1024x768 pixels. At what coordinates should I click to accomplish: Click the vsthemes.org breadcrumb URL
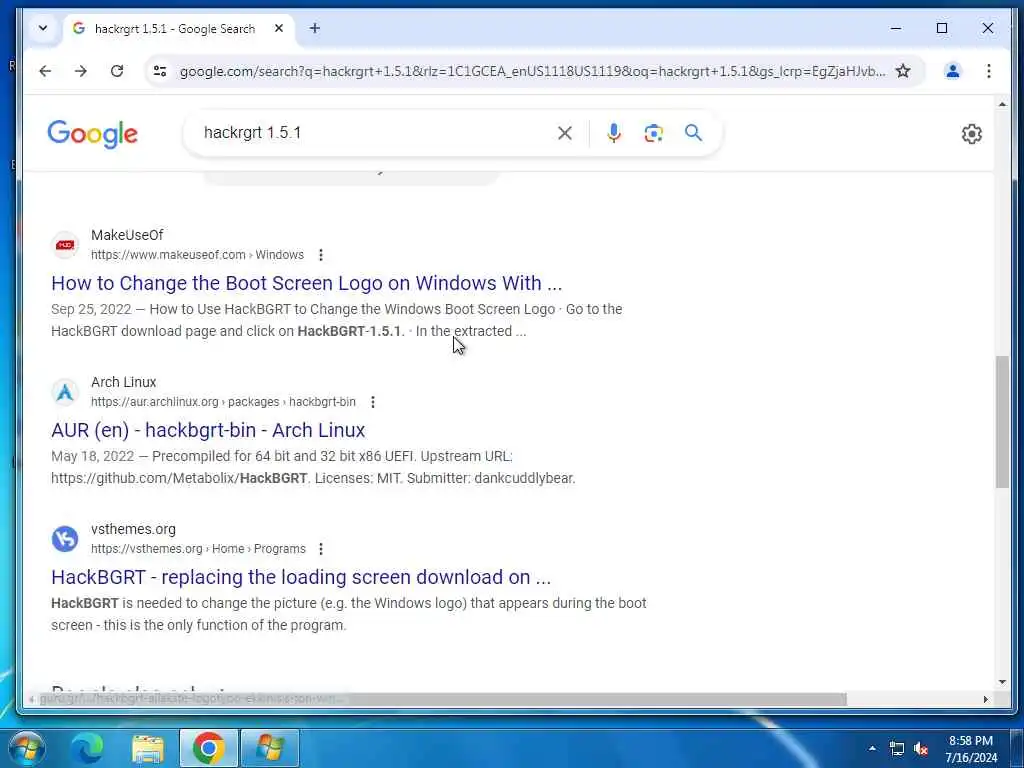tap(198, 549)
